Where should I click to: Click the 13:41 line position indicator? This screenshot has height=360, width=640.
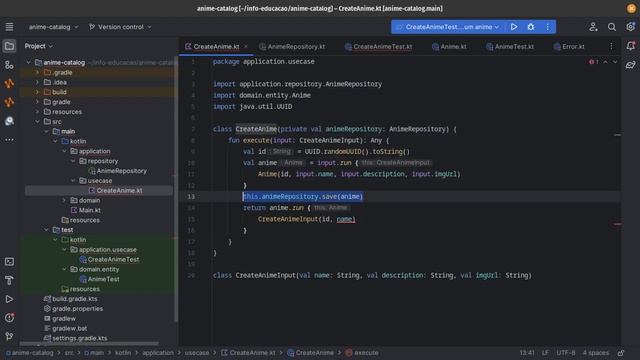[527, 353]
